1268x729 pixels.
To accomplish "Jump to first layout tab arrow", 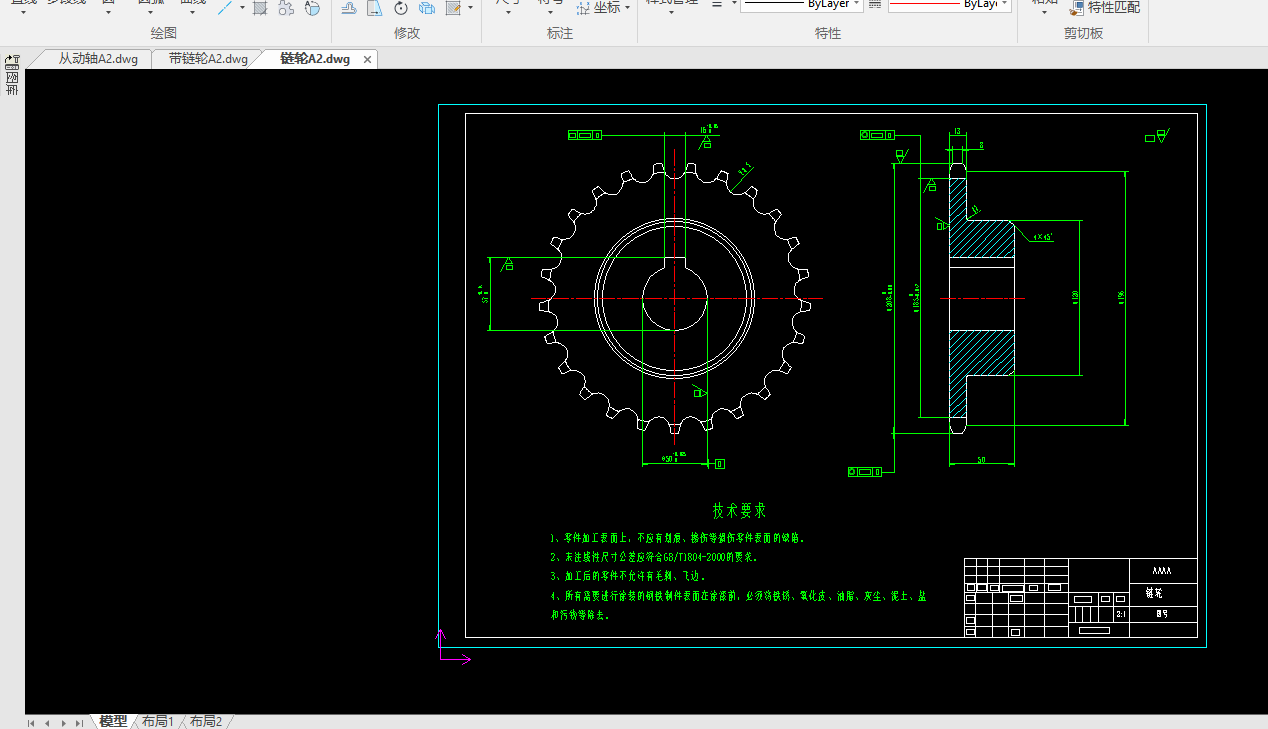I will pyautogui.click(x=31, y=722).
